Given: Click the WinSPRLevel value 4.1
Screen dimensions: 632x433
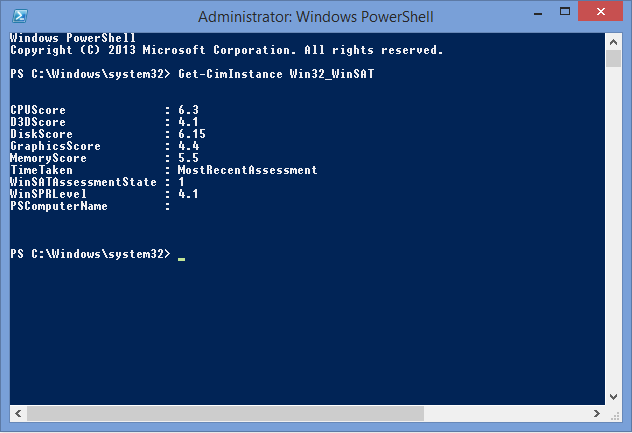Looking at the screenshot, I should (x=188, y=194).
